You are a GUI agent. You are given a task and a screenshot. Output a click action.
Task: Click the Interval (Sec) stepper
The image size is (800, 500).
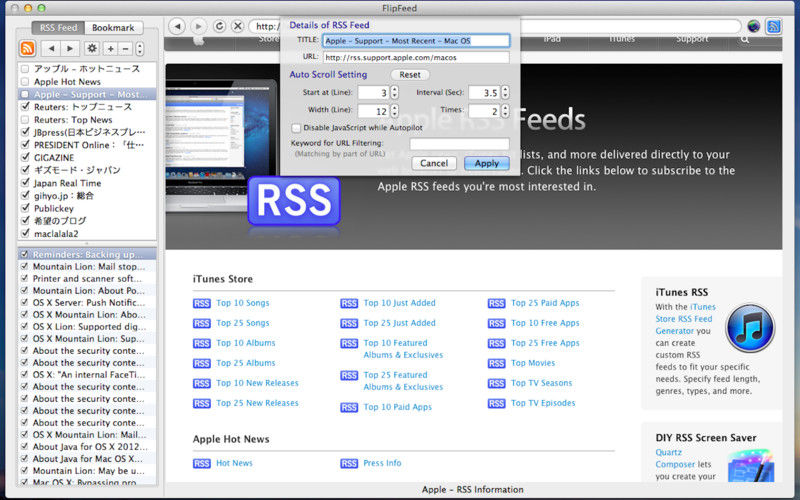tap(505, 92)
